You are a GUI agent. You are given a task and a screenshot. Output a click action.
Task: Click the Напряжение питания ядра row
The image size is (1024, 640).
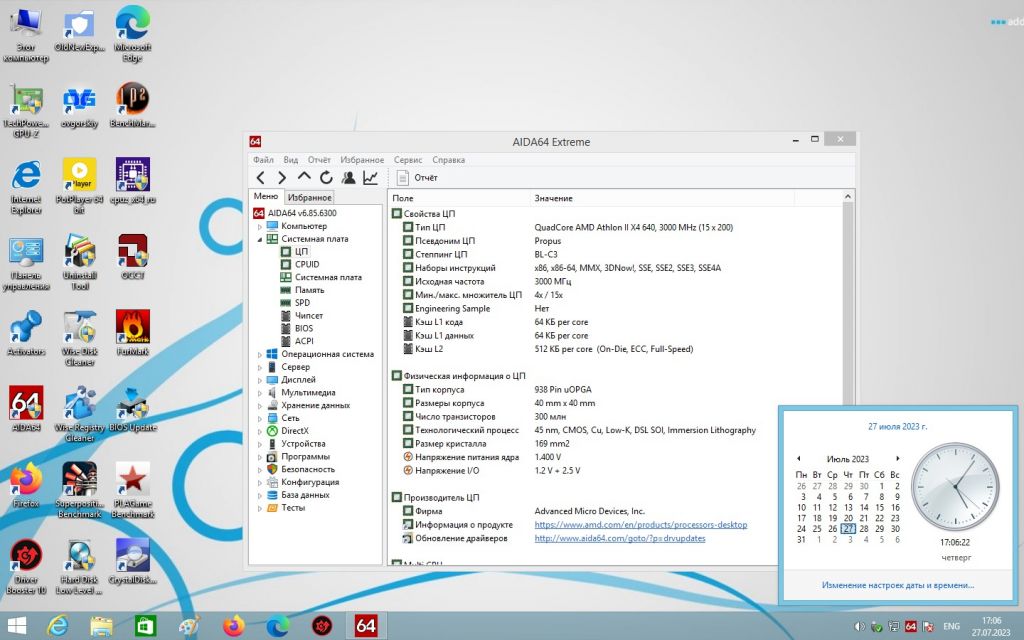482,457
